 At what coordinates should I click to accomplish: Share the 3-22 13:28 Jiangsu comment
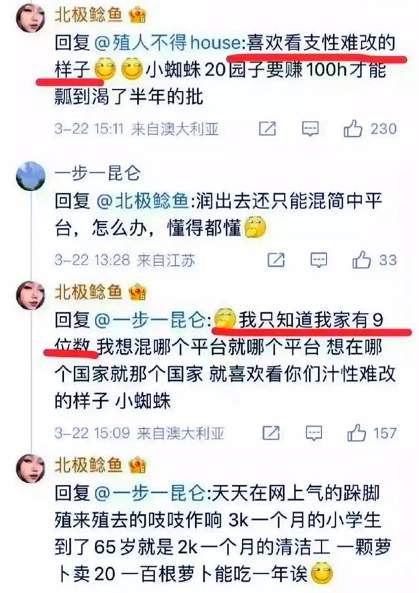pyautogui.click(x=276, y=260)
